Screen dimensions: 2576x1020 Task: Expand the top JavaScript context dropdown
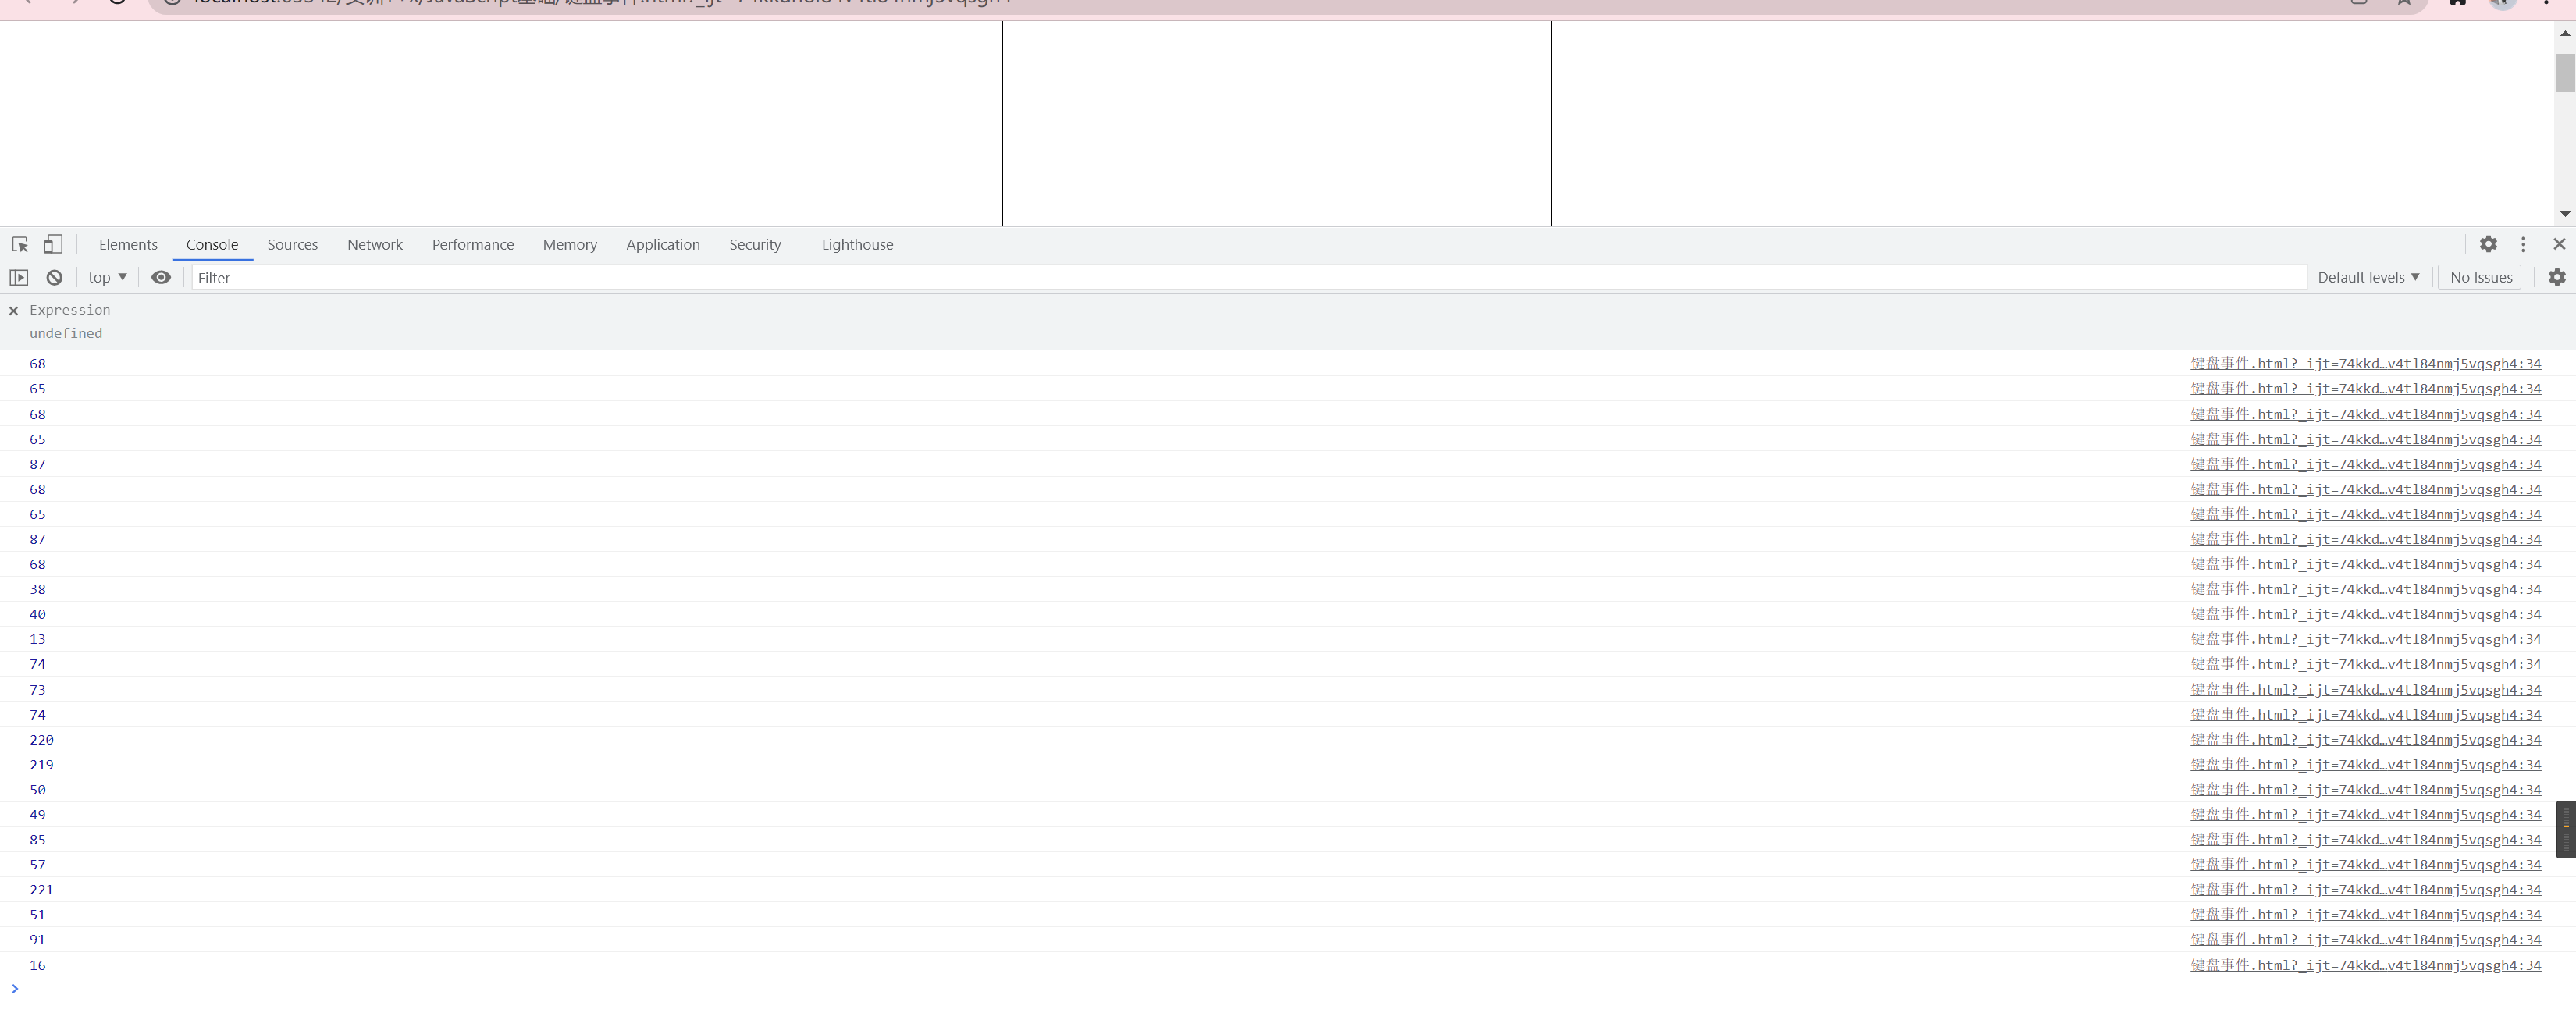tap(107, 277)
